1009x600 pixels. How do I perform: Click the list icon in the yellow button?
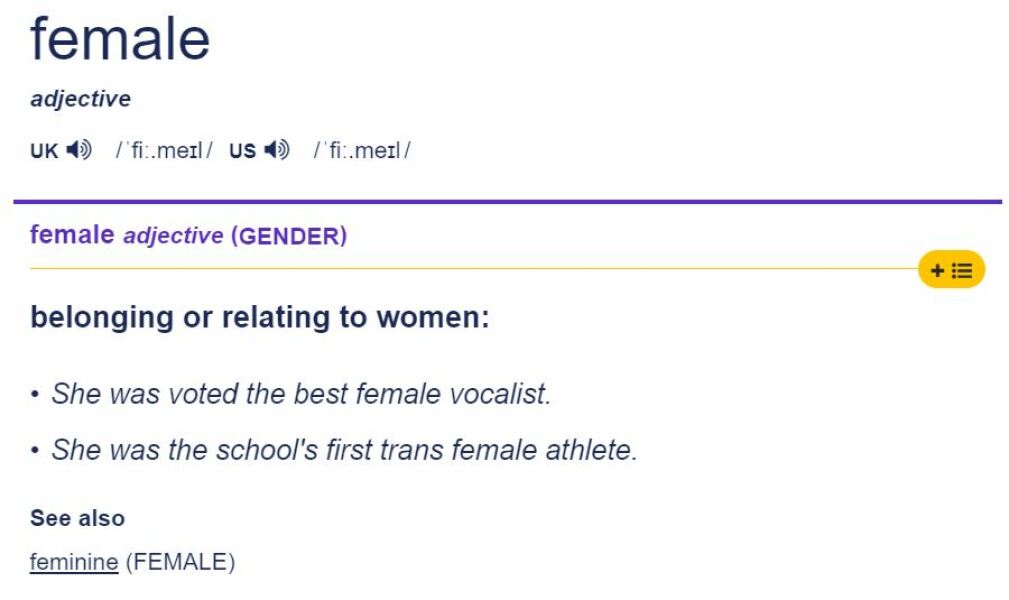pyautogui.click(x=963, y=268)
